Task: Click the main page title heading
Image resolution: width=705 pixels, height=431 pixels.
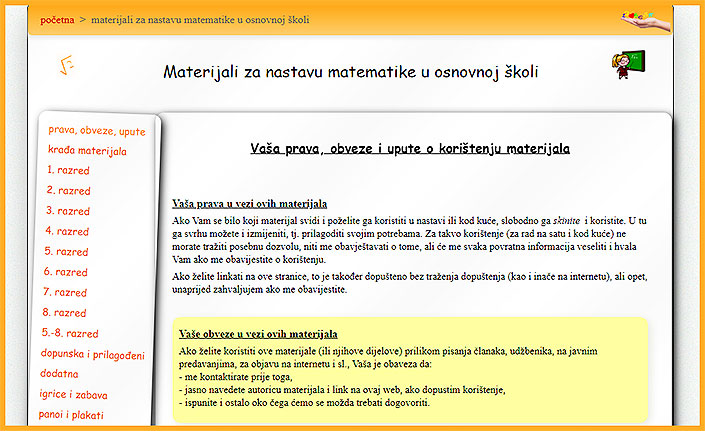Action: (x=351, y=72)
